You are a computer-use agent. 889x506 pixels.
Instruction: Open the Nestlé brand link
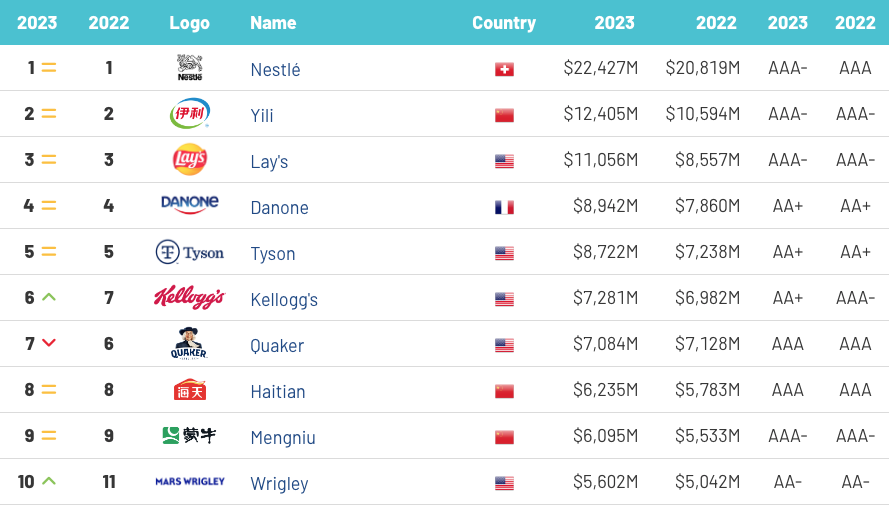click(x=276, y=69)
